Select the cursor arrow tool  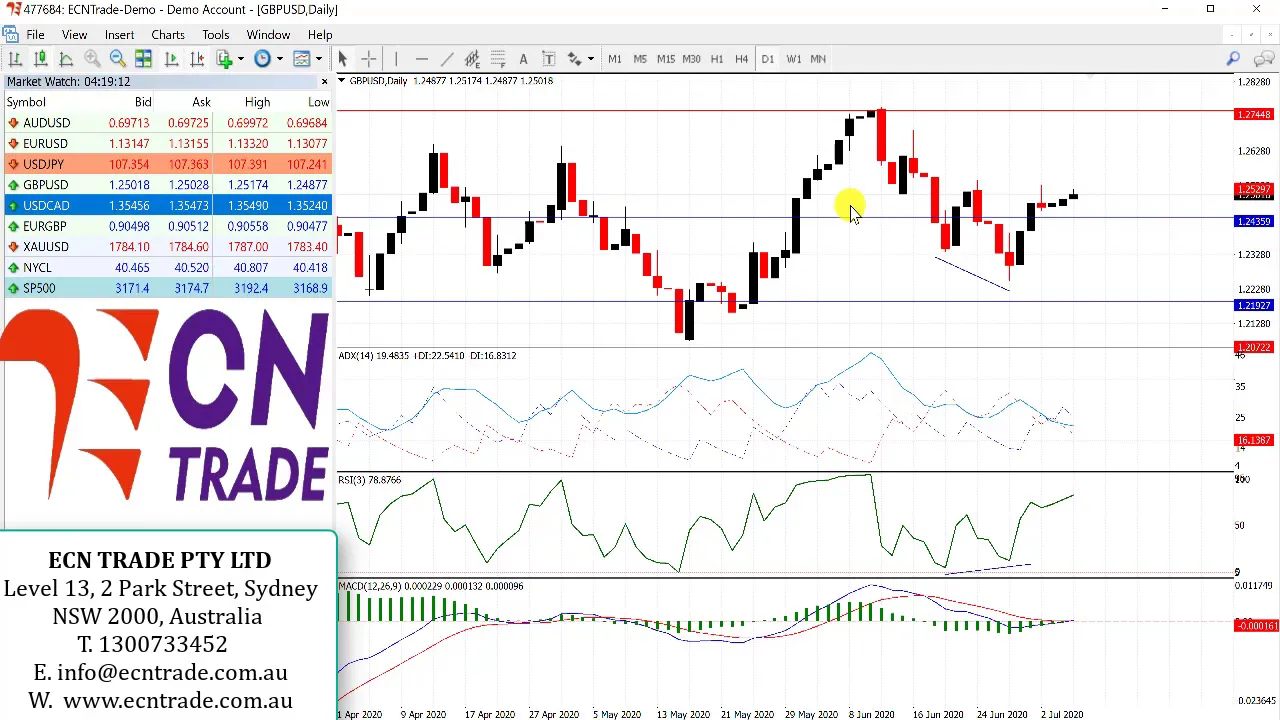pos(342,59)
